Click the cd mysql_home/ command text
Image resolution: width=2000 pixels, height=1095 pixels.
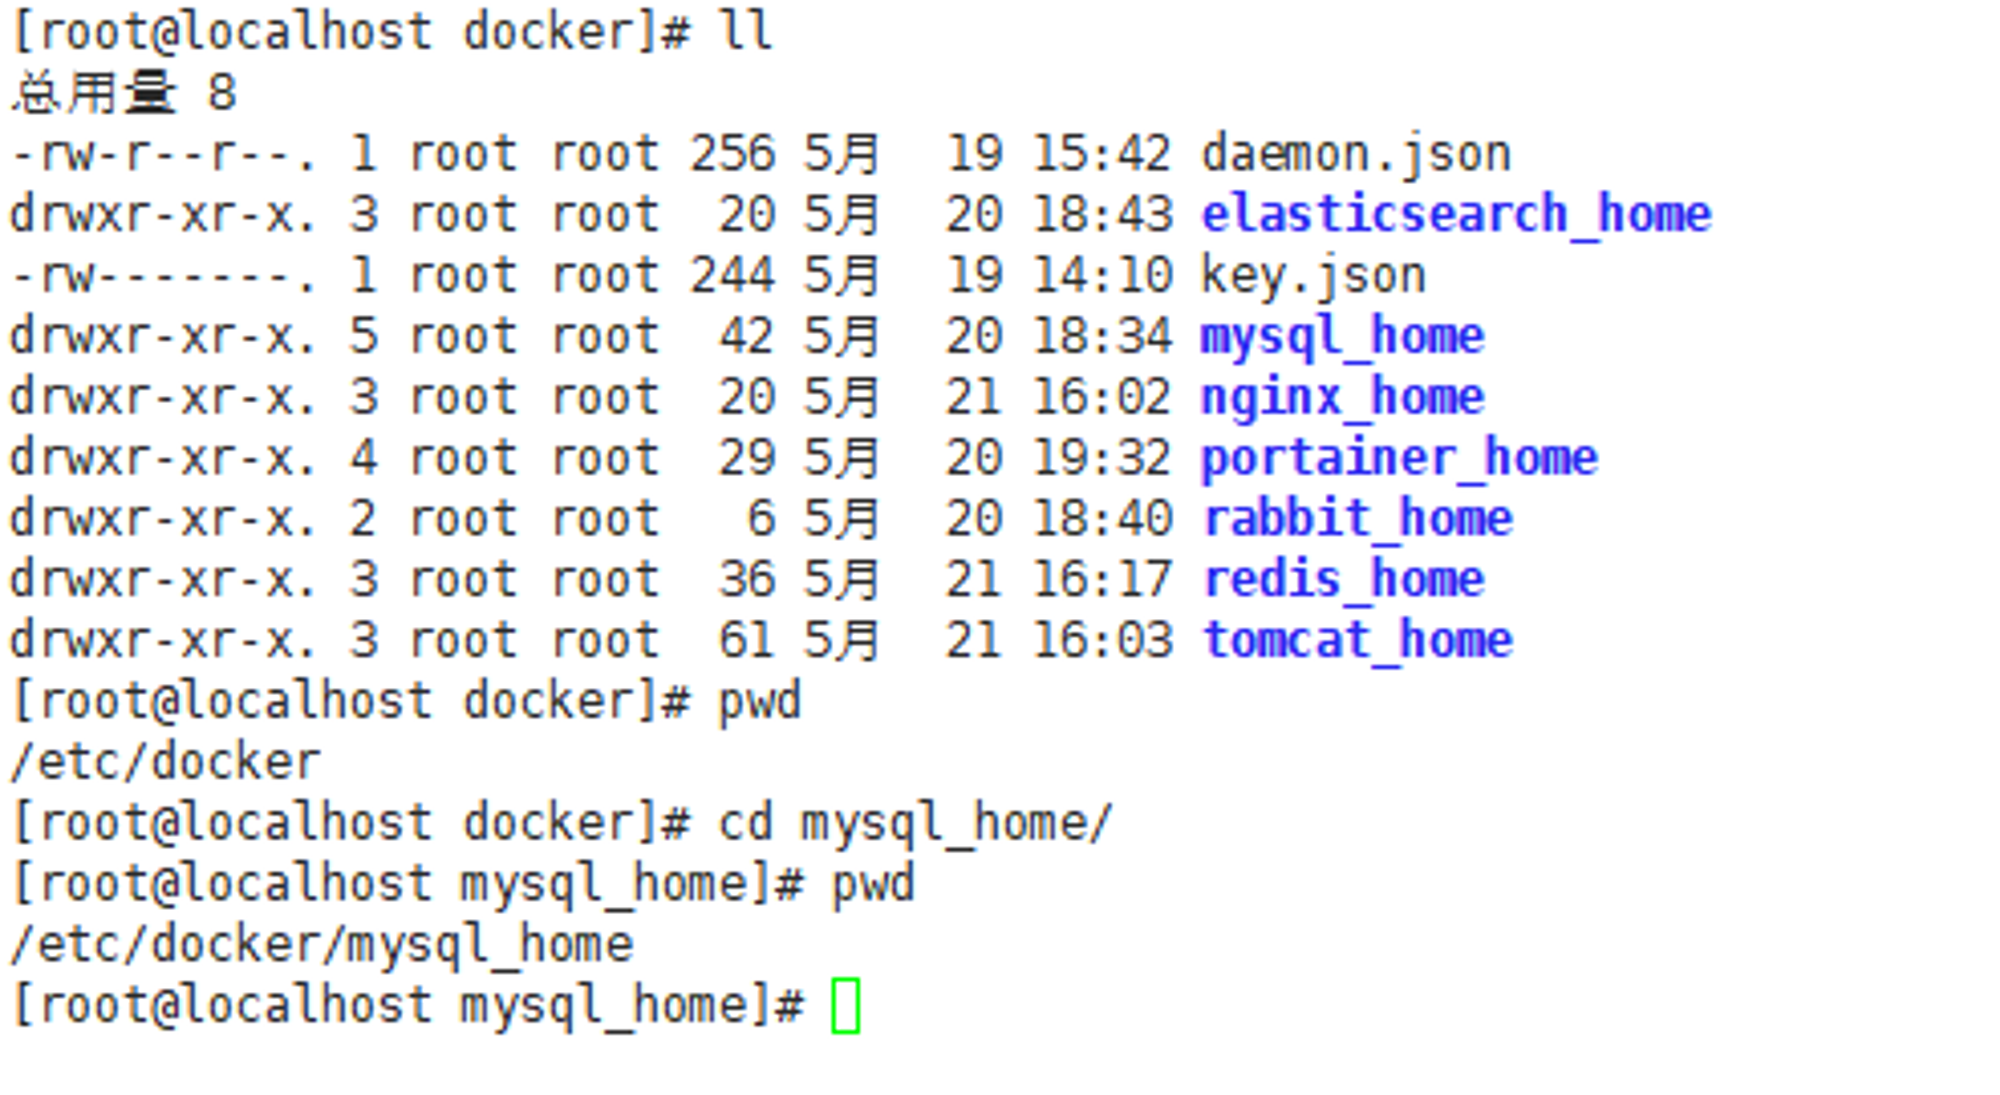pos(915,824)
